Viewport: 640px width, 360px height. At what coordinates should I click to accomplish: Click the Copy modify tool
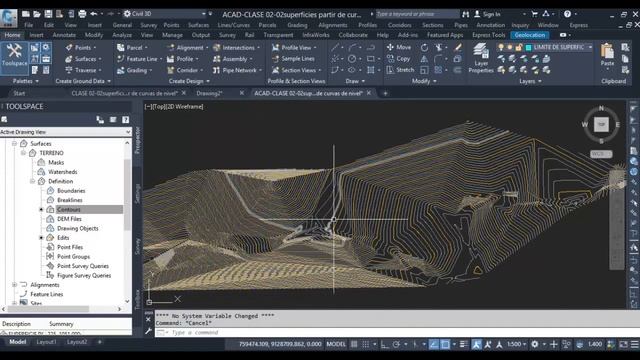click(x=398, y=59)
